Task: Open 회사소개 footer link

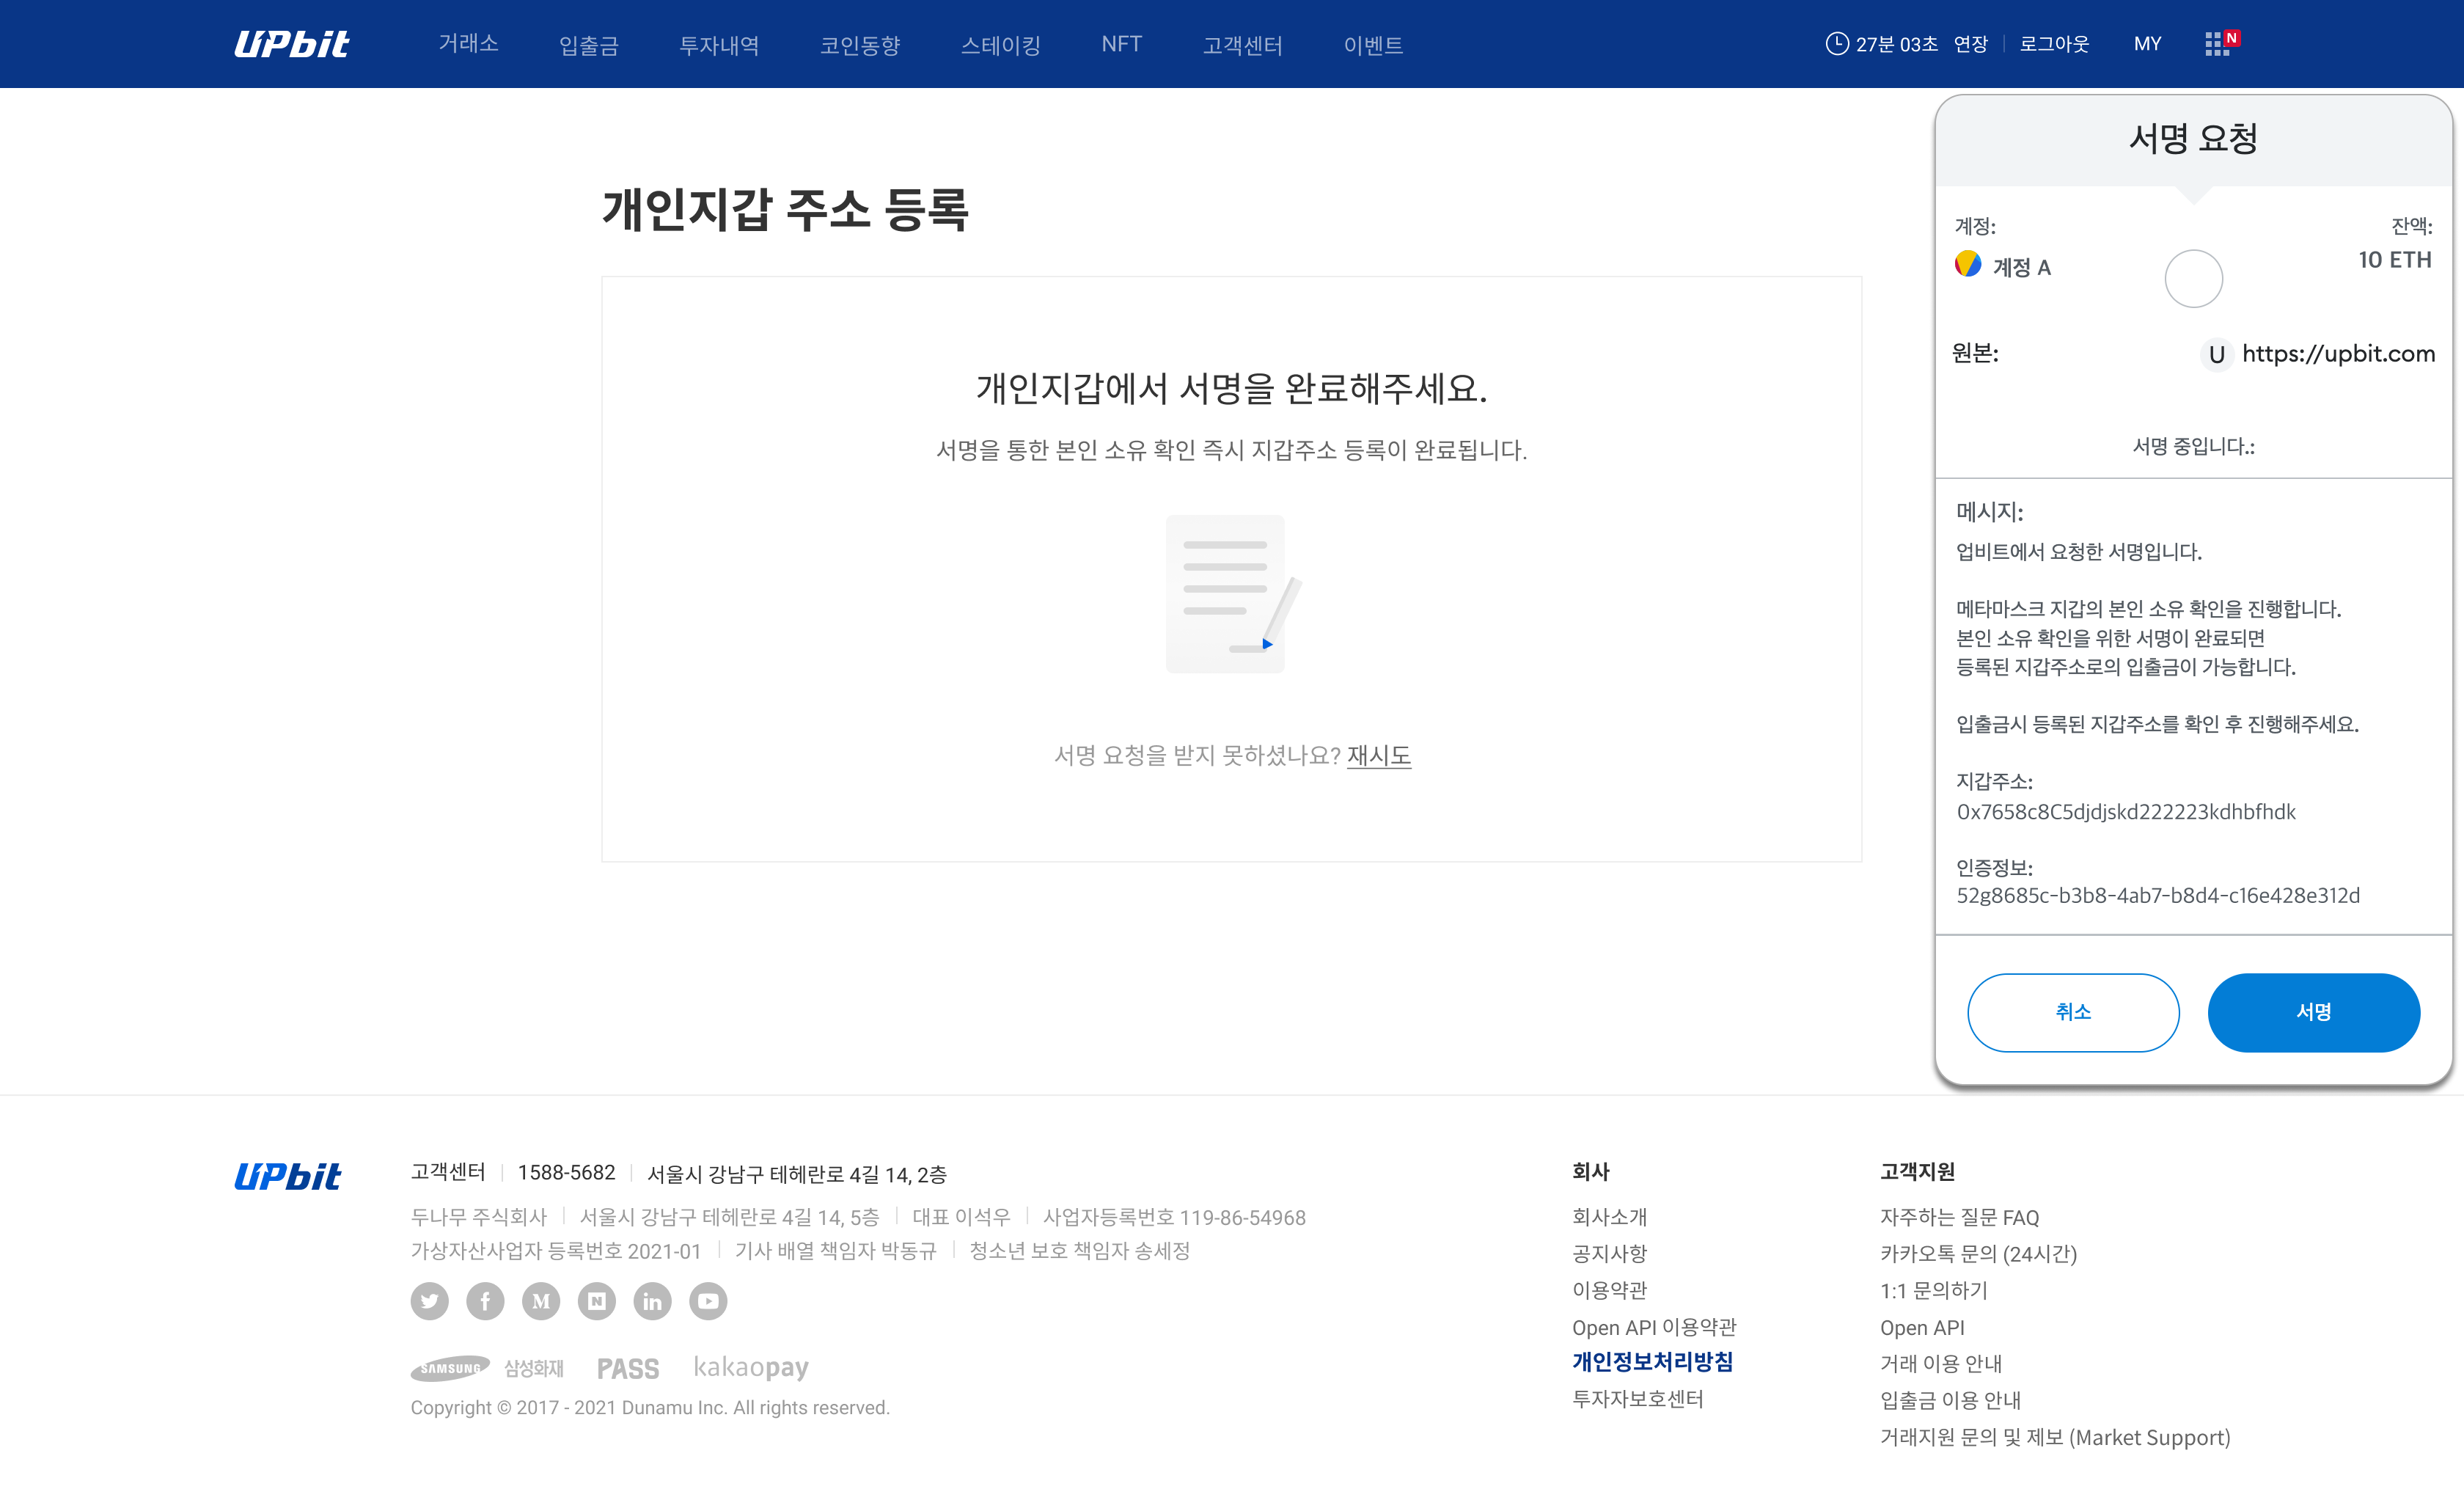Action: tap(1609, 1217)
